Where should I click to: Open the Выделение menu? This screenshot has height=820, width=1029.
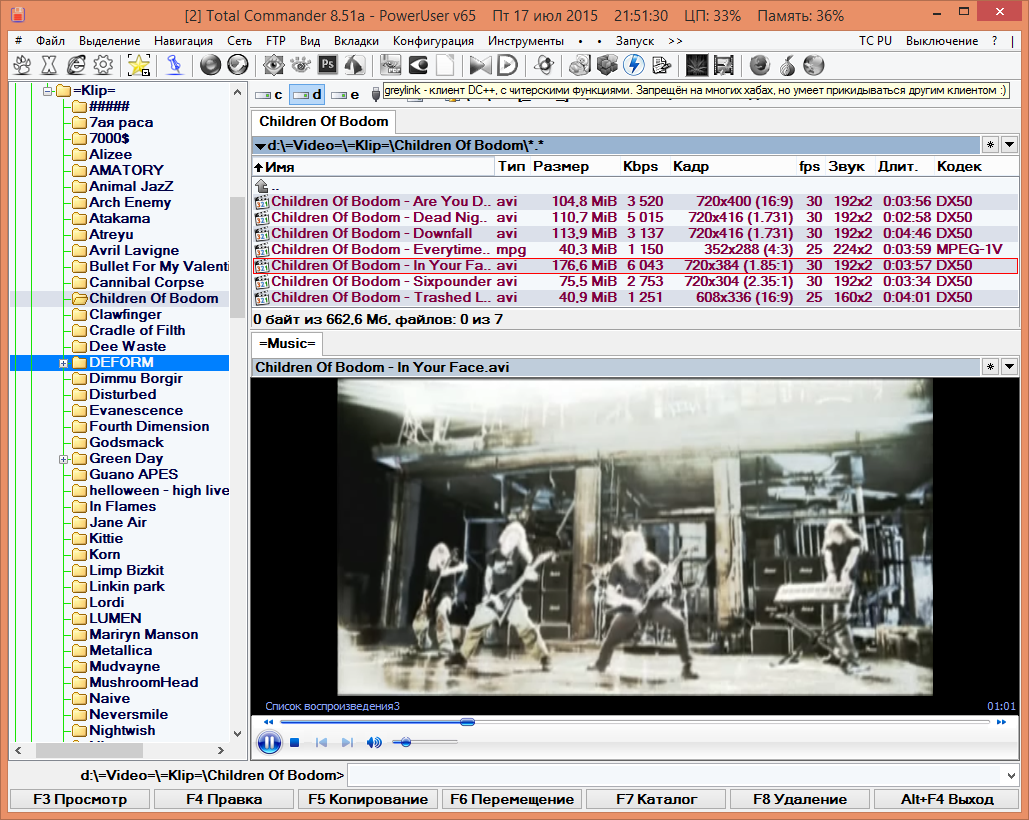110,41
